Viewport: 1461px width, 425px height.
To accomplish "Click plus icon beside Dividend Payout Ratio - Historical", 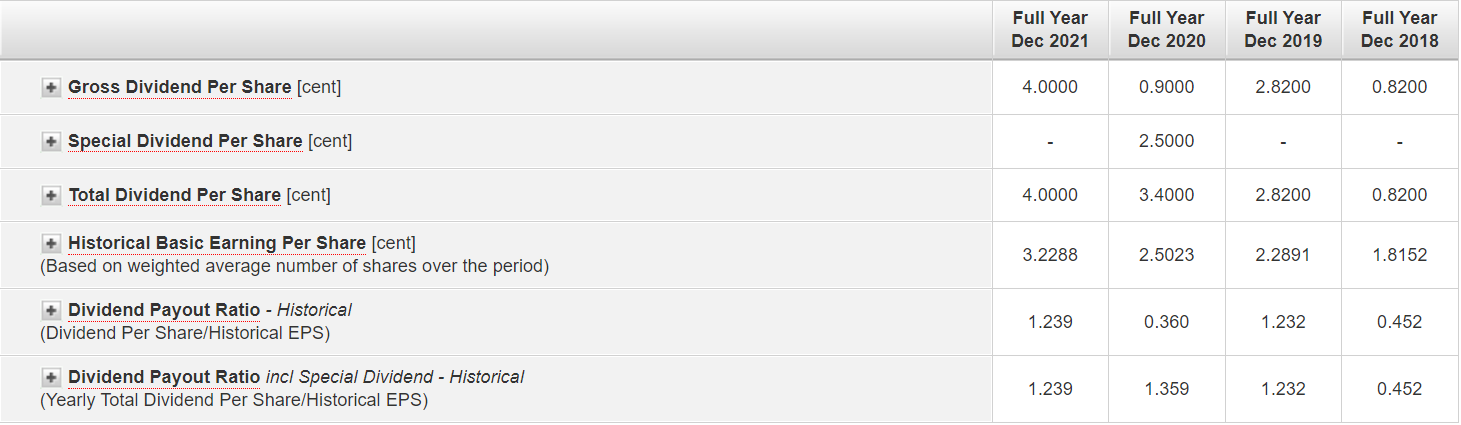I will coord(51,311).
